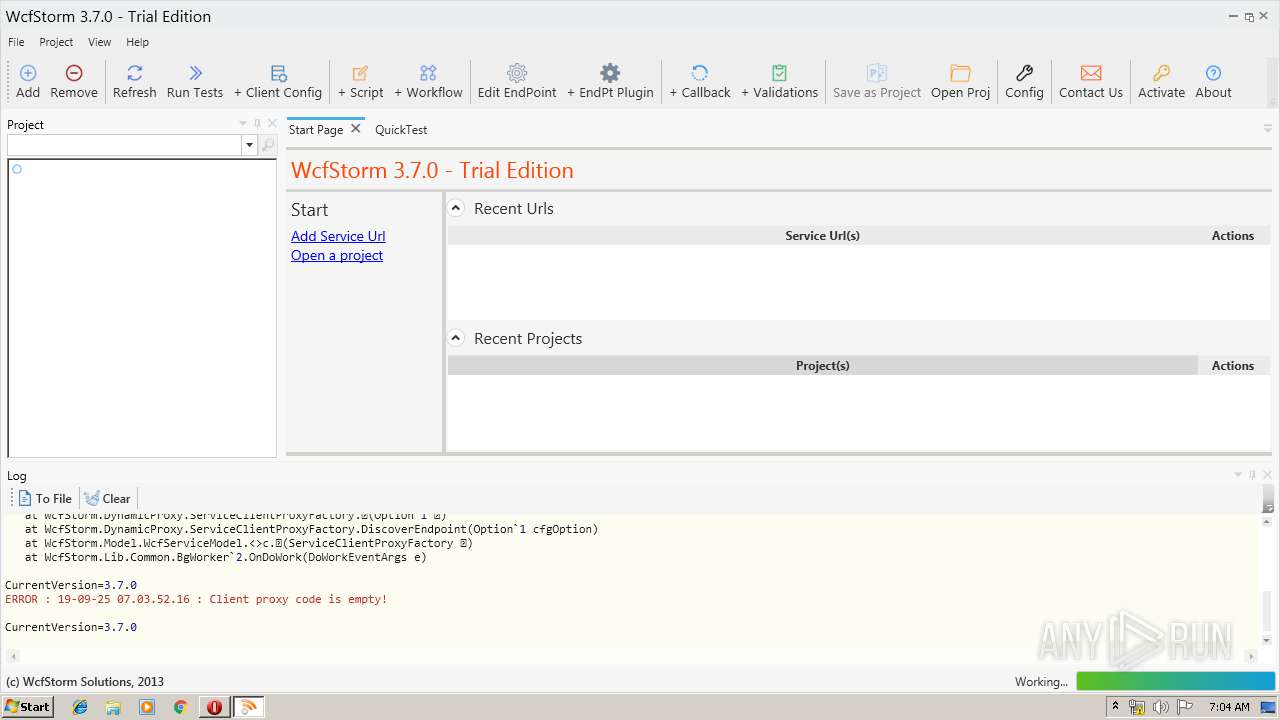Run Tests from the toolbar

tap(195, 81)
